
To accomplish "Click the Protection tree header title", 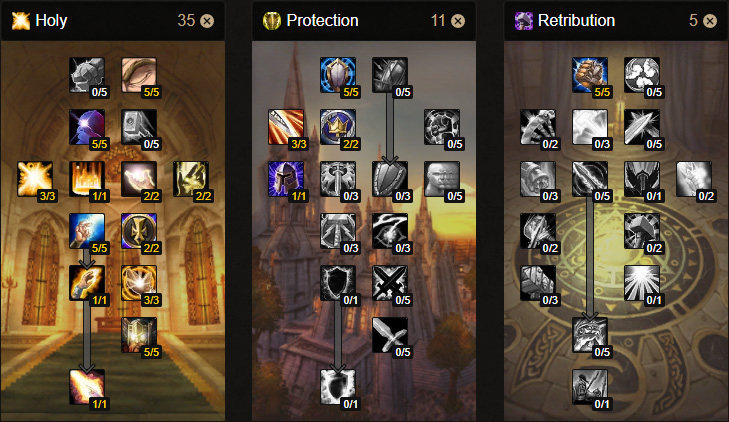I will (322, 20).
